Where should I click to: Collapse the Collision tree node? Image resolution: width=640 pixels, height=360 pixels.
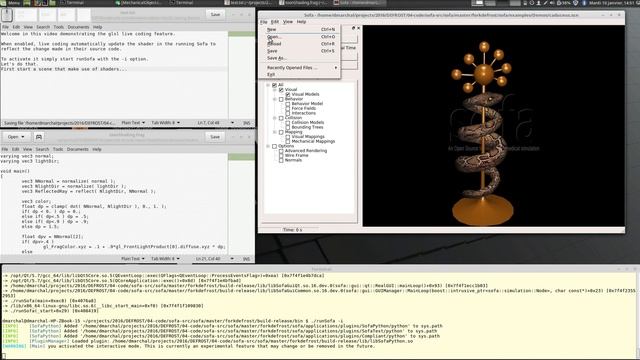[x=275, y=118]
